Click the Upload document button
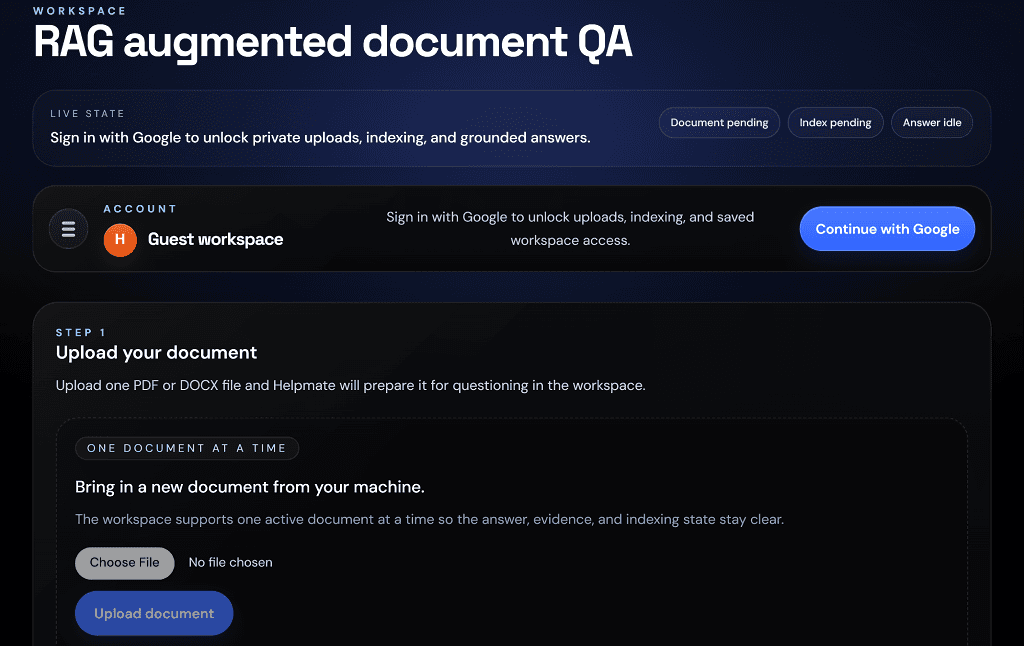1024x646 pixels. (154, 613)
